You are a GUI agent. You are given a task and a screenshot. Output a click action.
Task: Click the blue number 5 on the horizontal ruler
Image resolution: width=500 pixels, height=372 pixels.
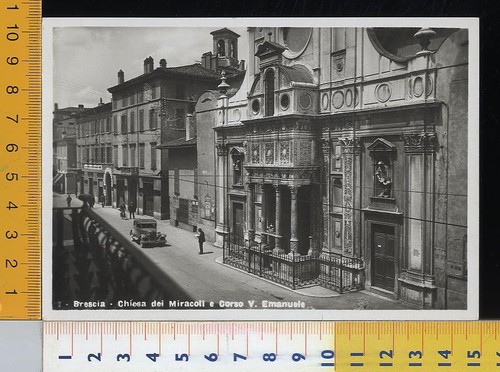182,357
